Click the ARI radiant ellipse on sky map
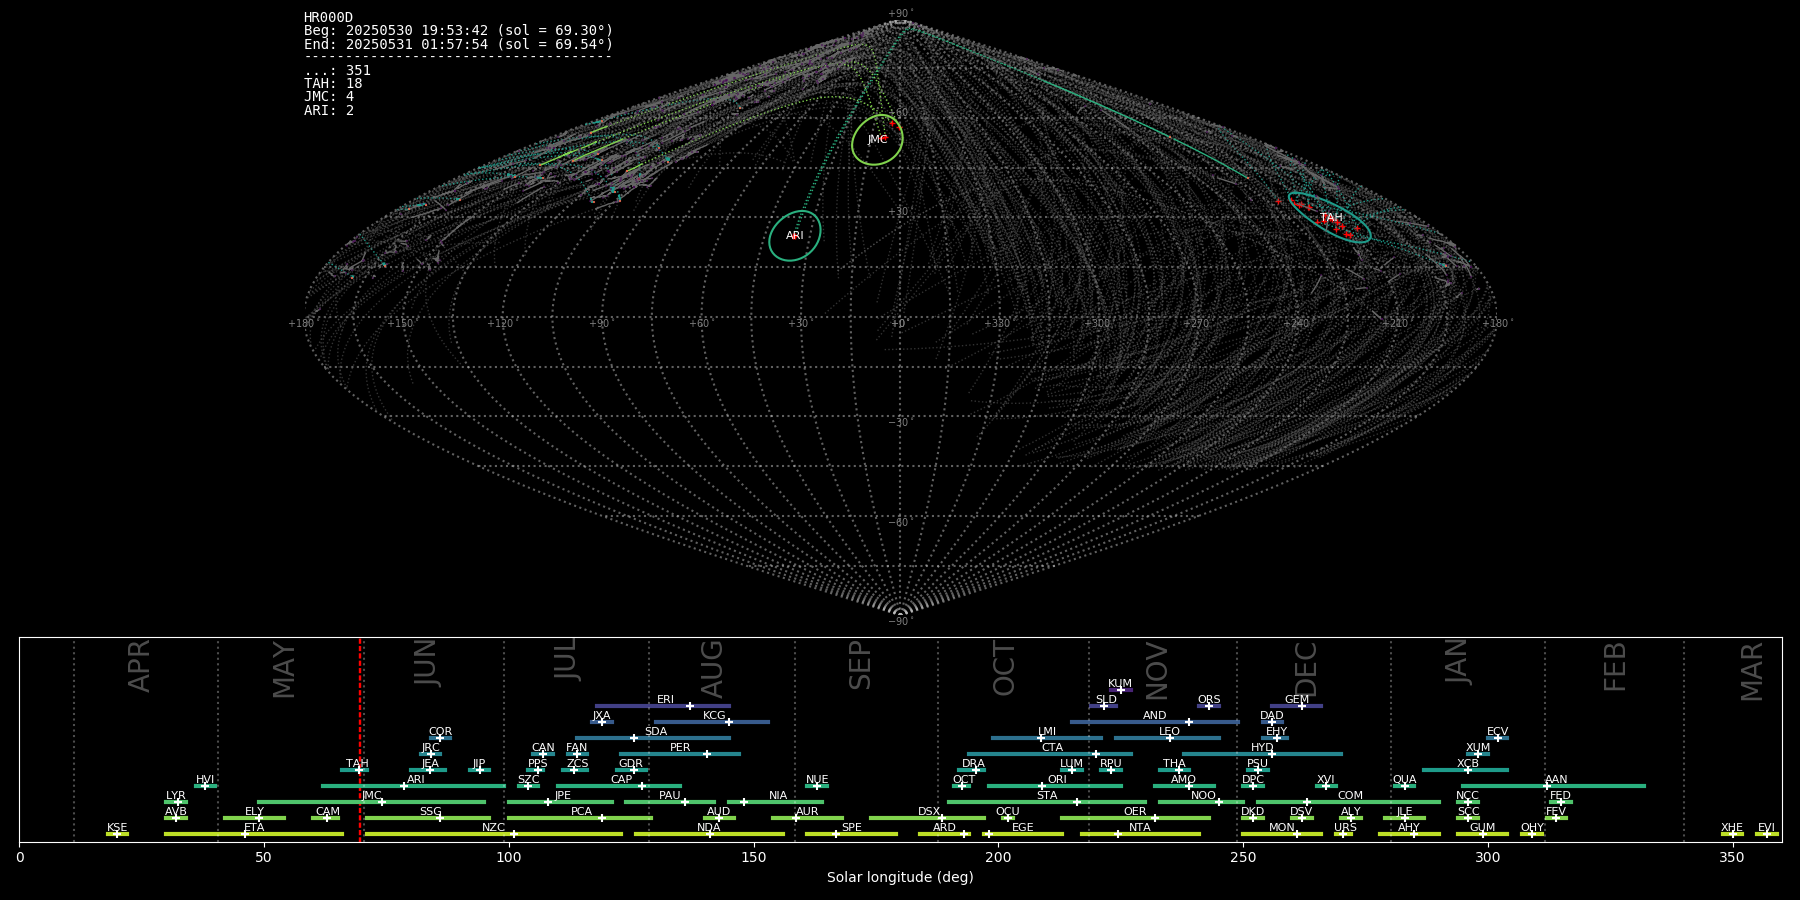Viewport: 1800px width, 900px height. pyautogui.click(x=795, y=236)
